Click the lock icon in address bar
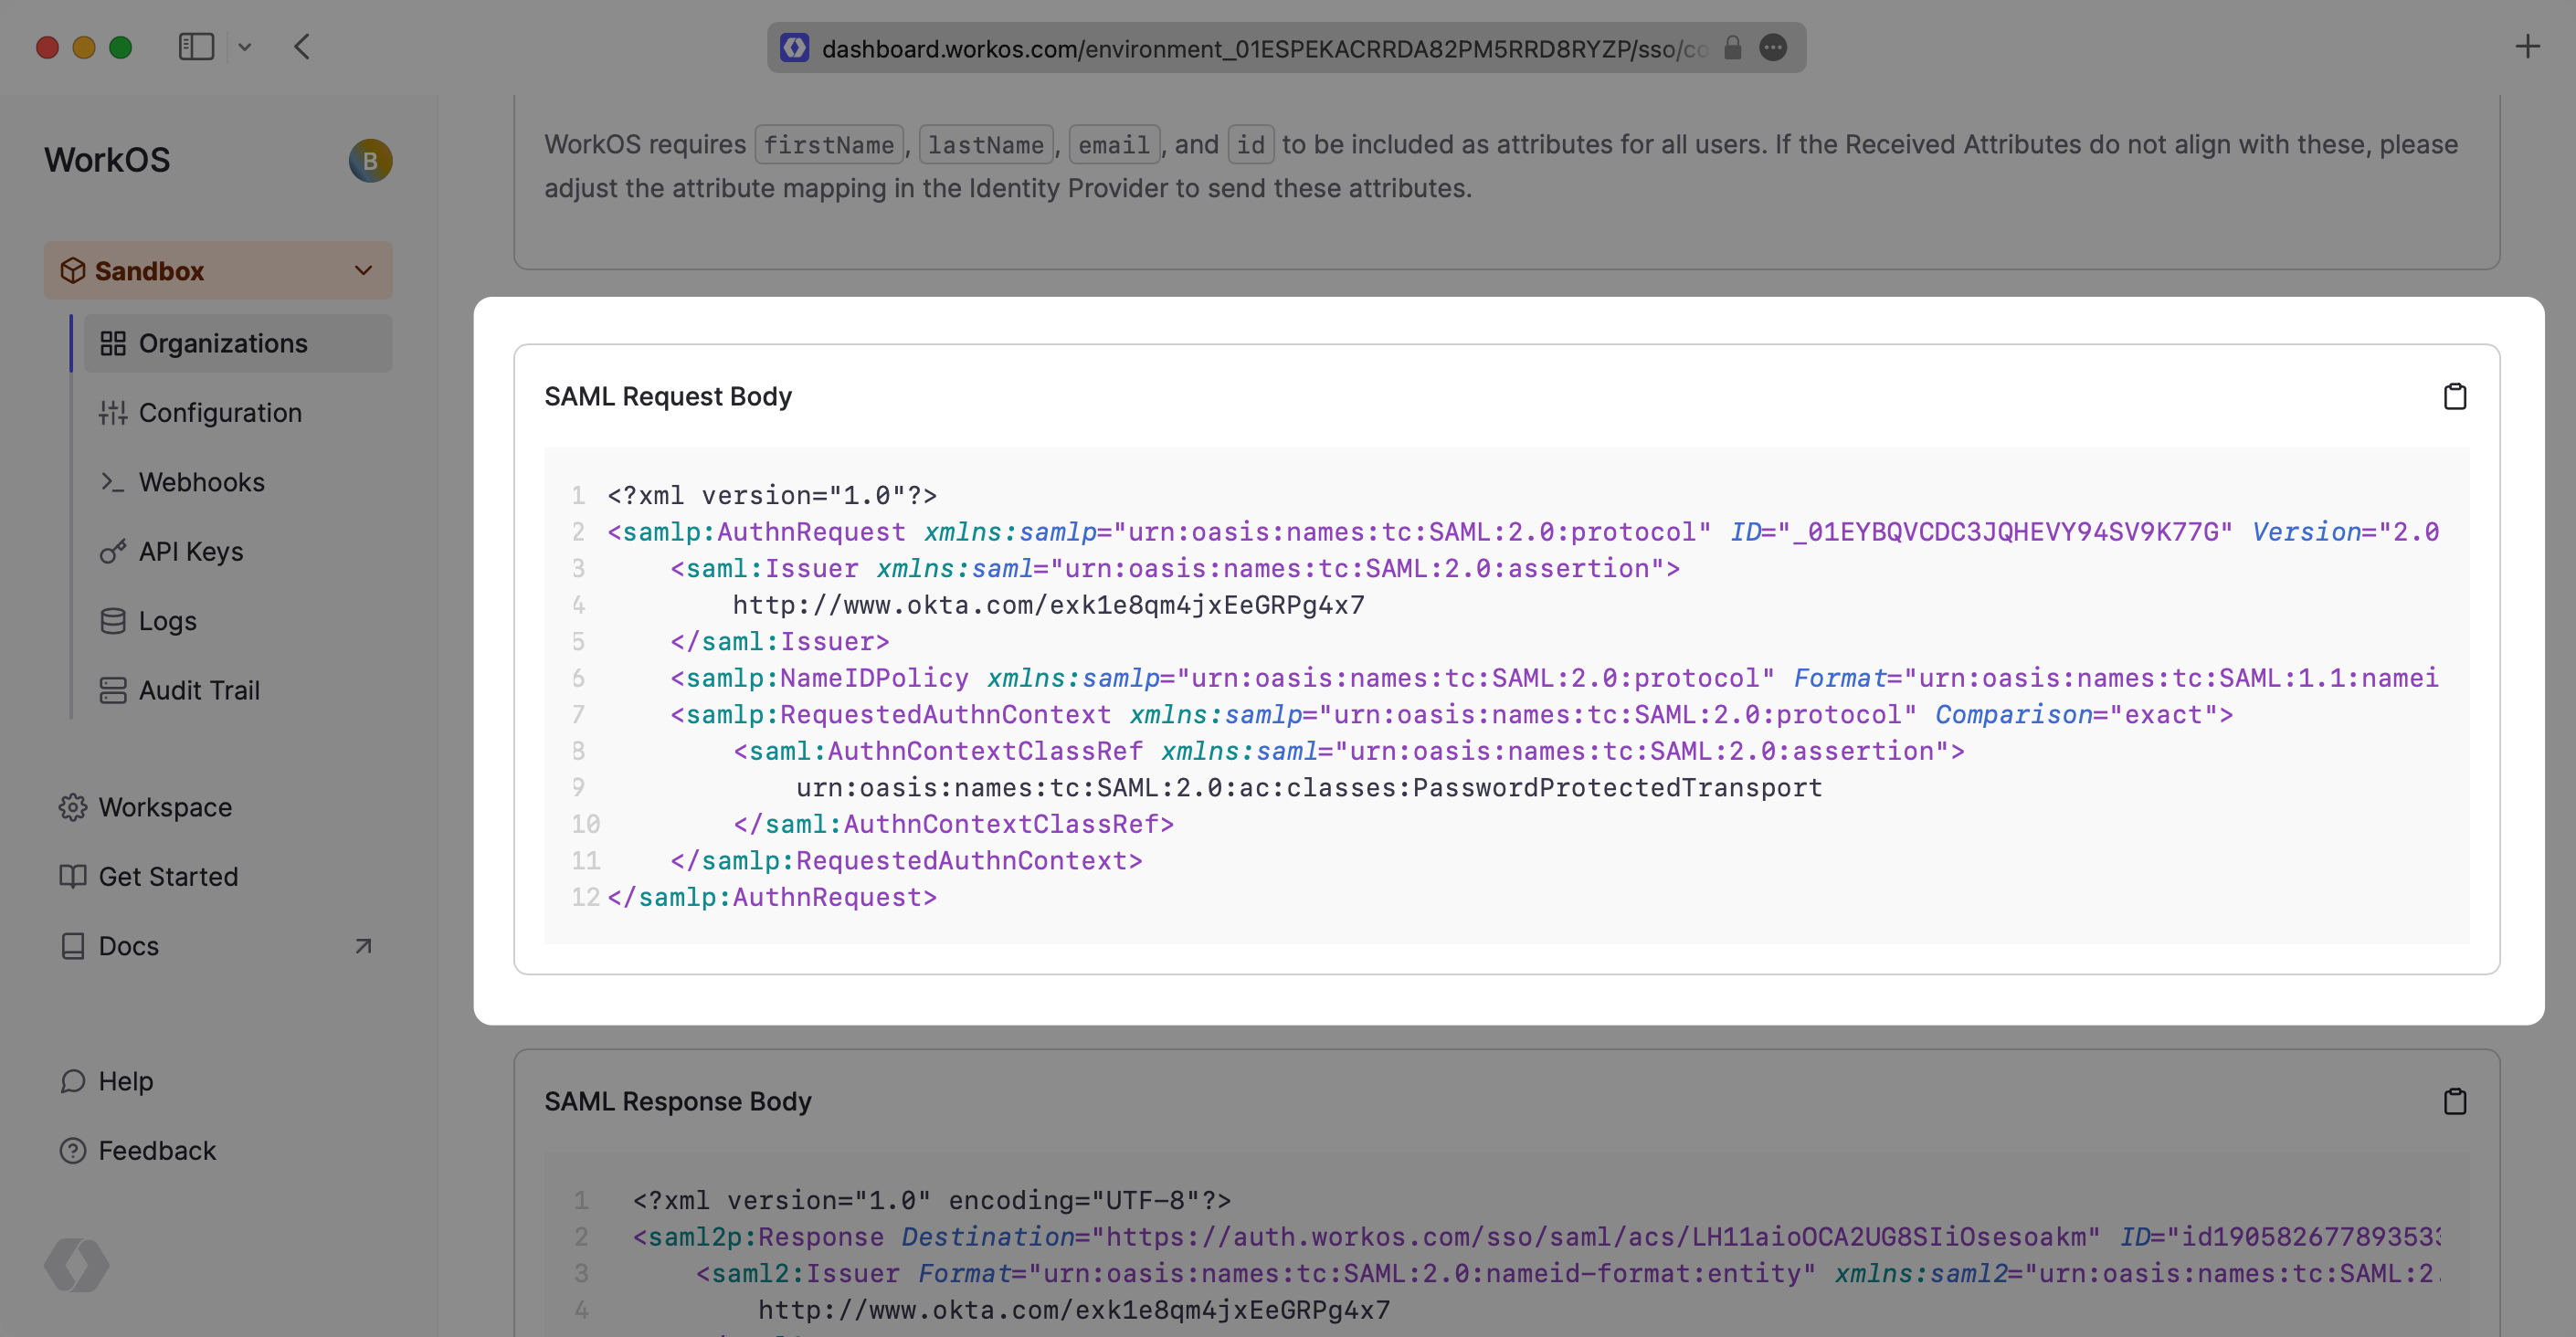Screen dimensions: 2576x1337 pos(1732,48)
